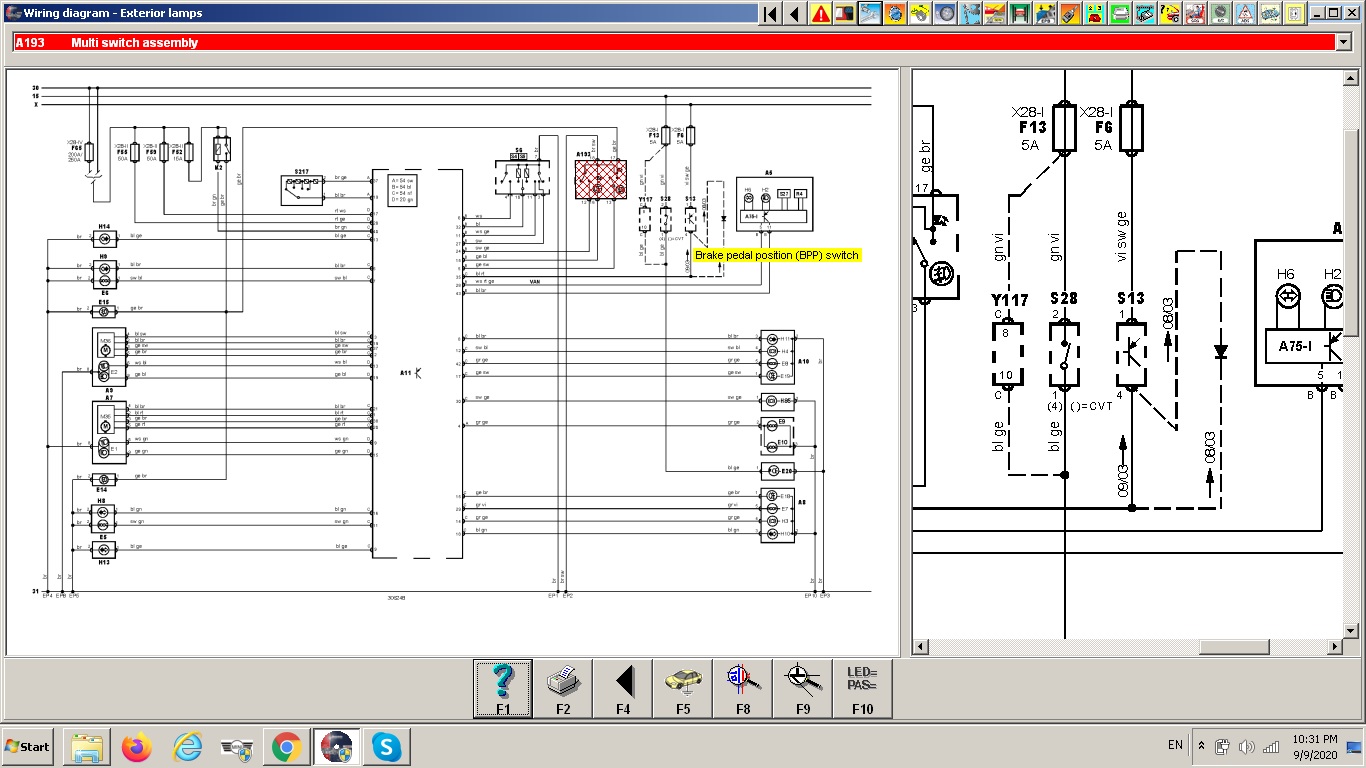Click the F1 help question mark button
The width and height of the screenshot is (1366, 768).
coord(503,688)
